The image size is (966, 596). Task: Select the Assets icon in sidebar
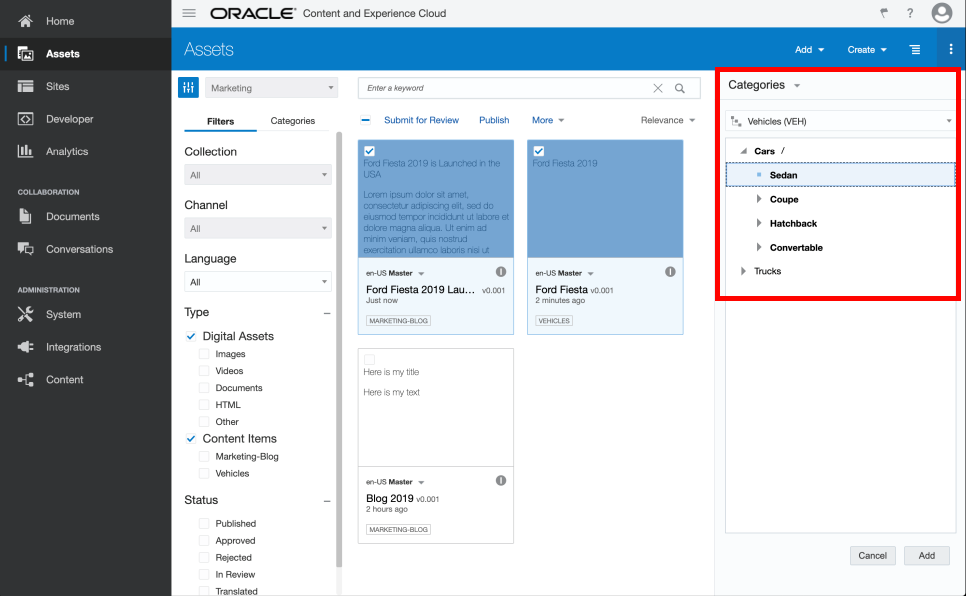pyautogui.click(x=25, y=54)
